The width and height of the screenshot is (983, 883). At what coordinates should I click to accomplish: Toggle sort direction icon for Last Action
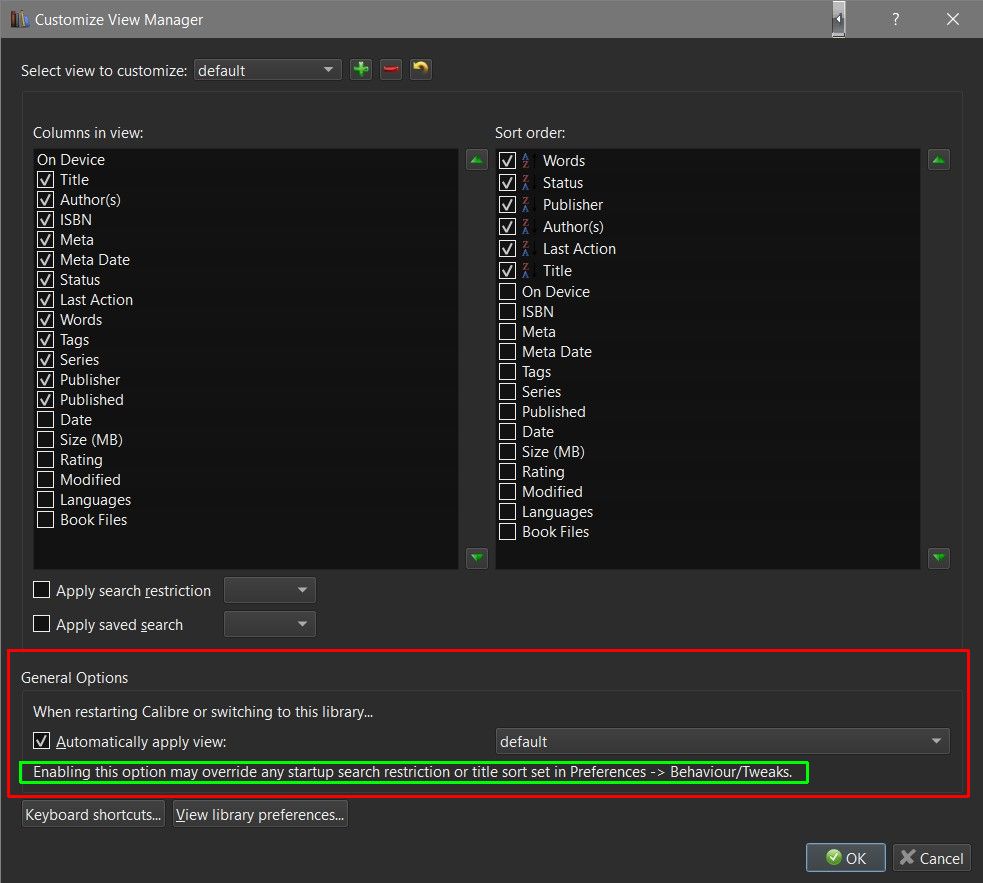[526, 248]
